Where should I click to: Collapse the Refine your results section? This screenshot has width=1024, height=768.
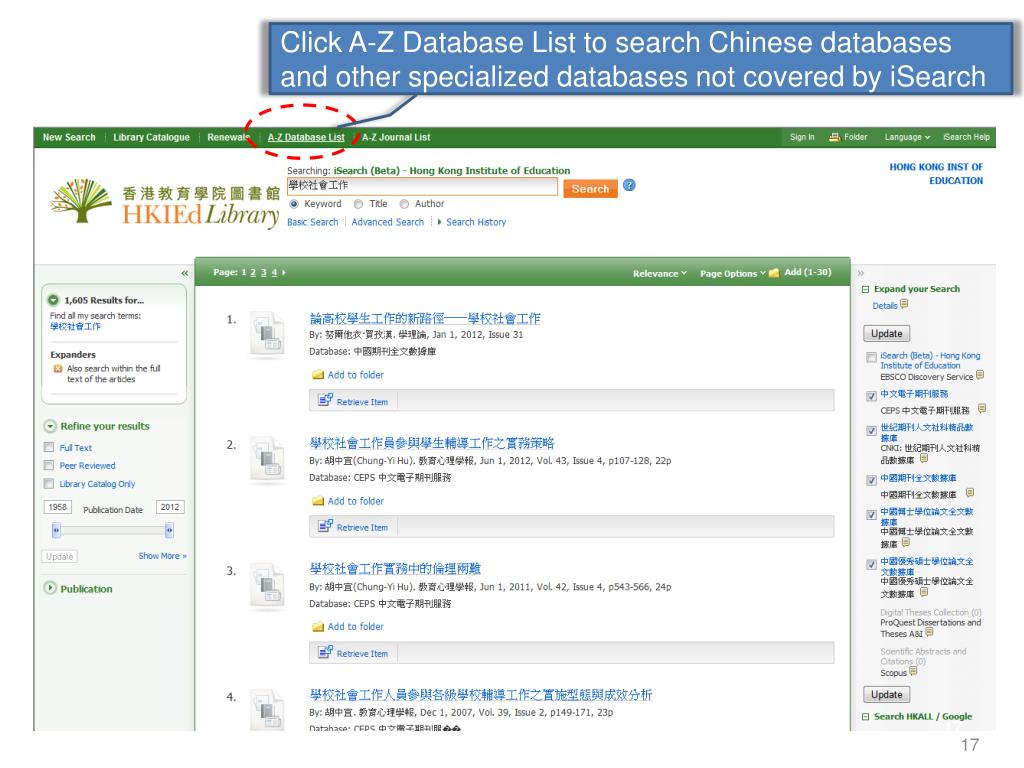point(50,426)
